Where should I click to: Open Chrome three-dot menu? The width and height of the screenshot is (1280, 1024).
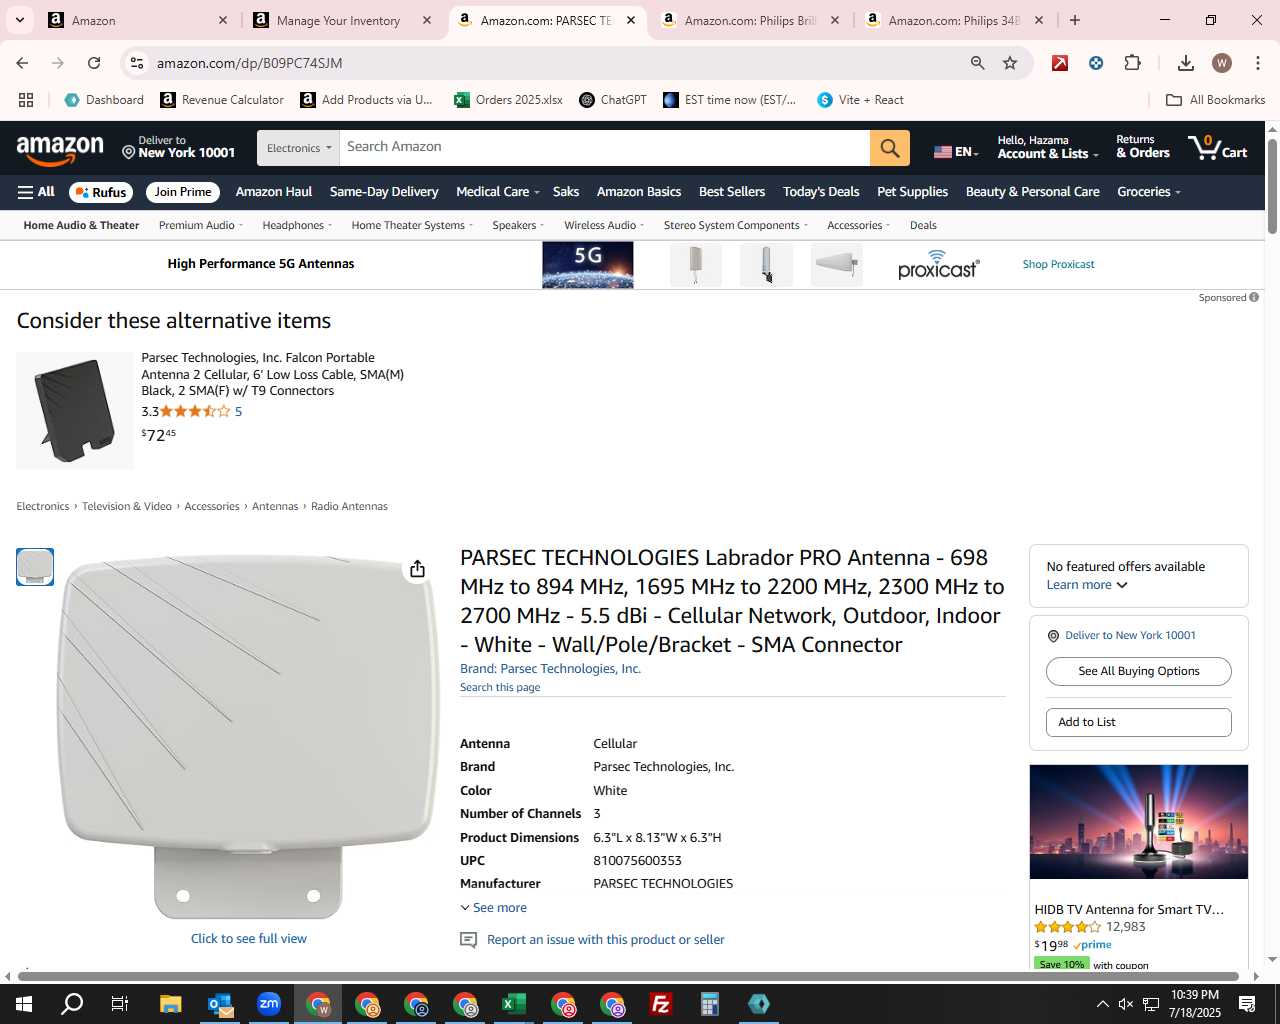click(x=1257, y=63)
